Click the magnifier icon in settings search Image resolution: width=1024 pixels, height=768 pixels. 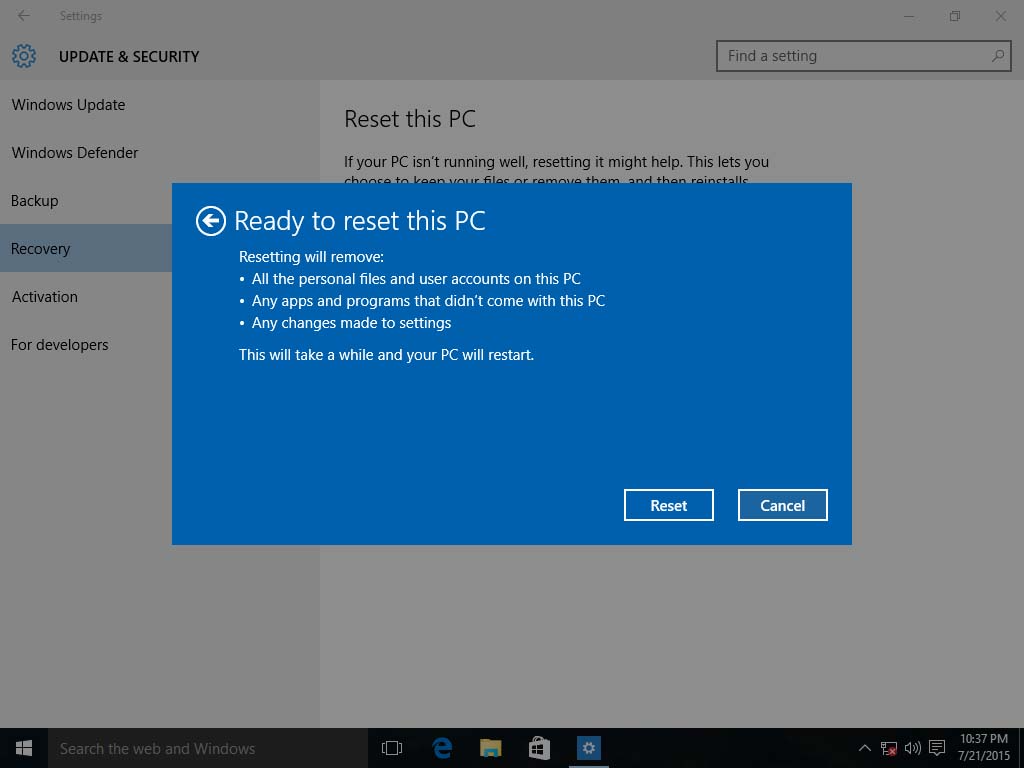997,56
